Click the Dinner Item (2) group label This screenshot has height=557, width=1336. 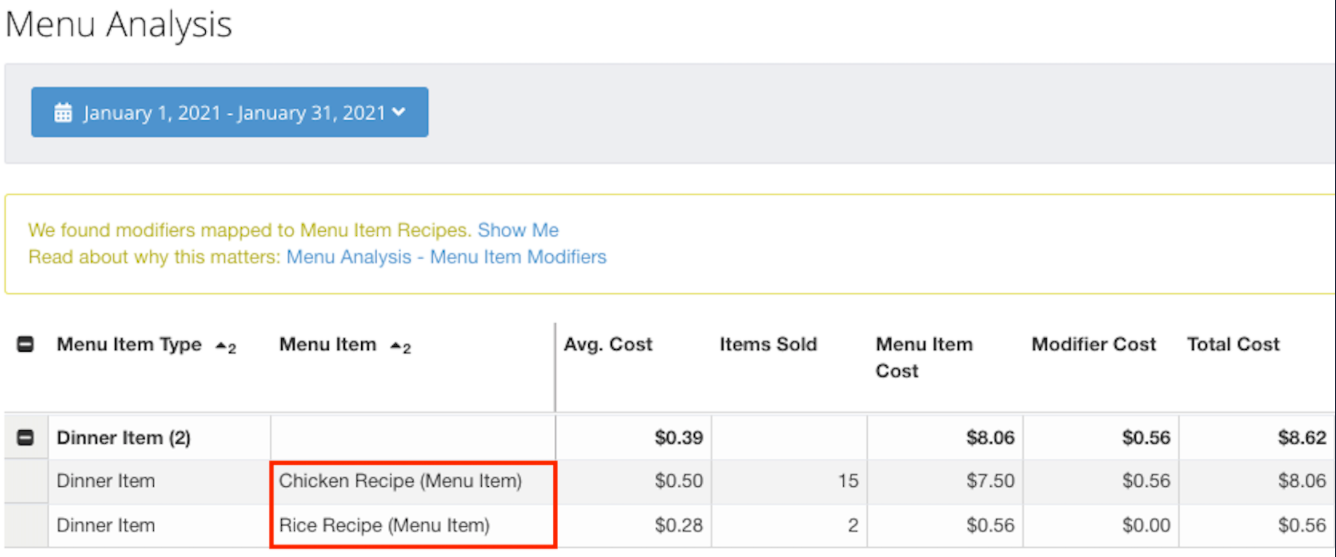point(124,438)
